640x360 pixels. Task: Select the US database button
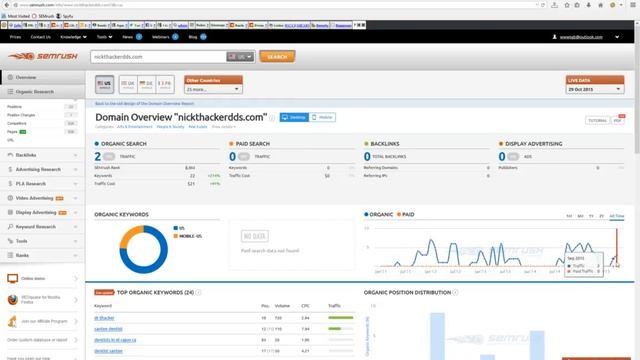pyautogui.click(x=104, y=84)
